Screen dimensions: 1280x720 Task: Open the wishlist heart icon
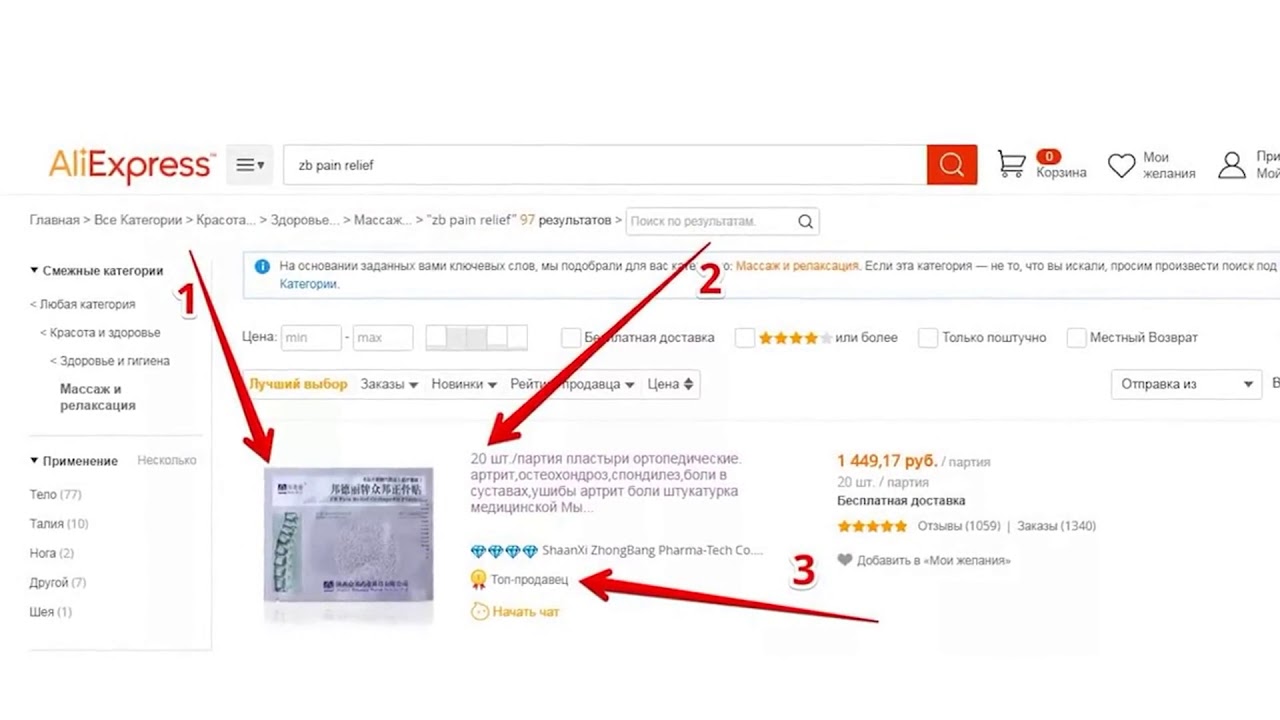1122,165
